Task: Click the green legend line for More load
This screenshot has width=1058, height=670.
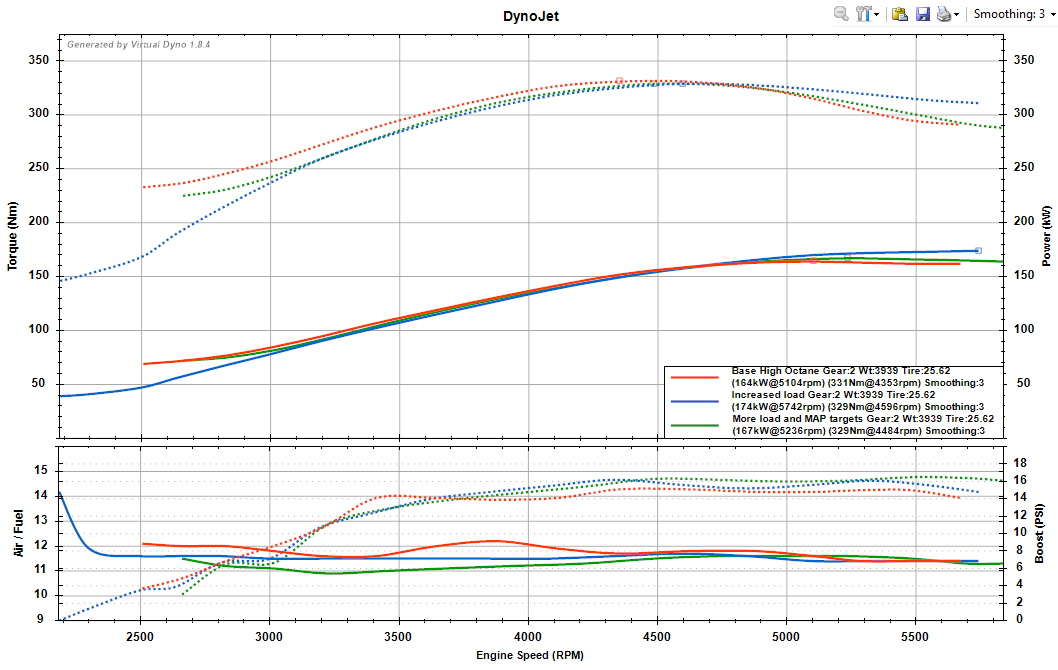Action: click(x=694, y=426)
